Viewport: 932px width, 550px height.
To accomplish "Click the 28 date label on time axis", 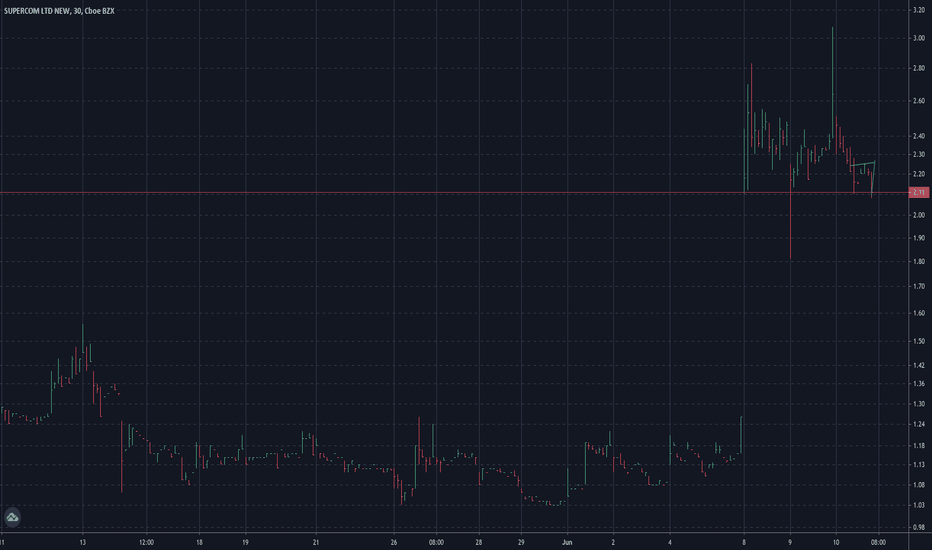I will (x=478, y=542).
